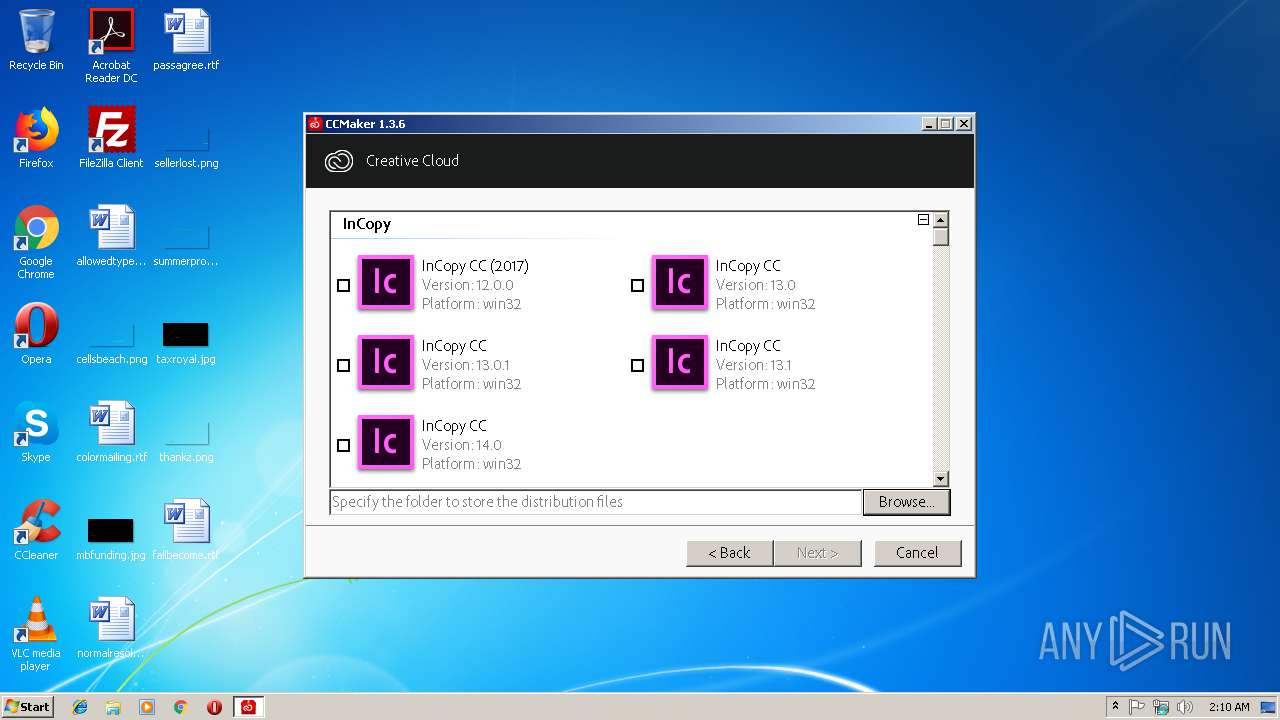Click the CCMaker taskbar button
1280x720 pixels.
point(248,707)
